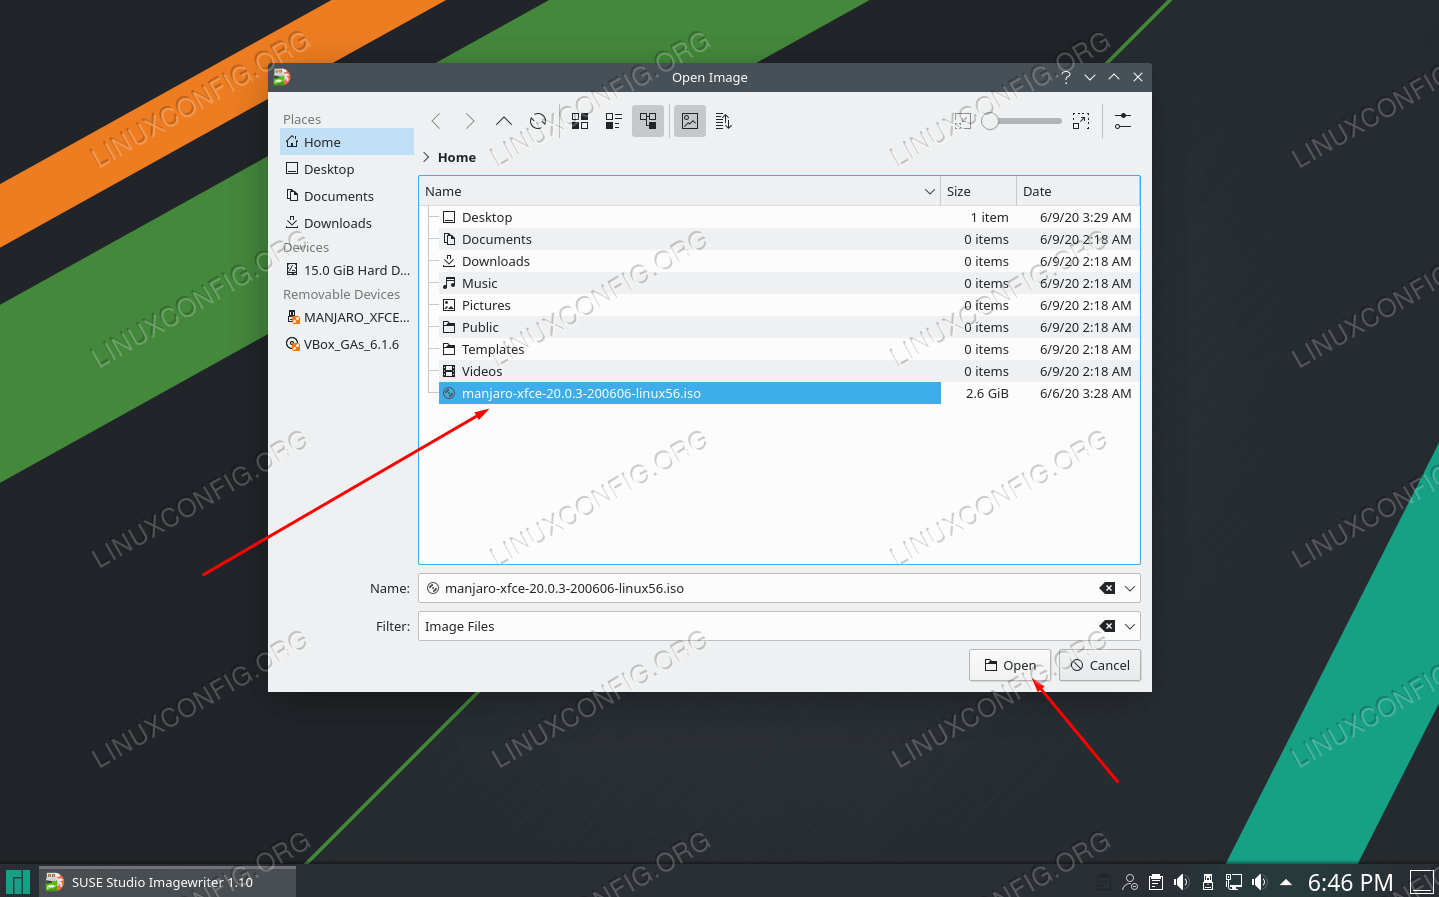Click the Home breadcrumb label
Image resolution: width=1439 pixels, height=897 pixels.
[457, 157]
